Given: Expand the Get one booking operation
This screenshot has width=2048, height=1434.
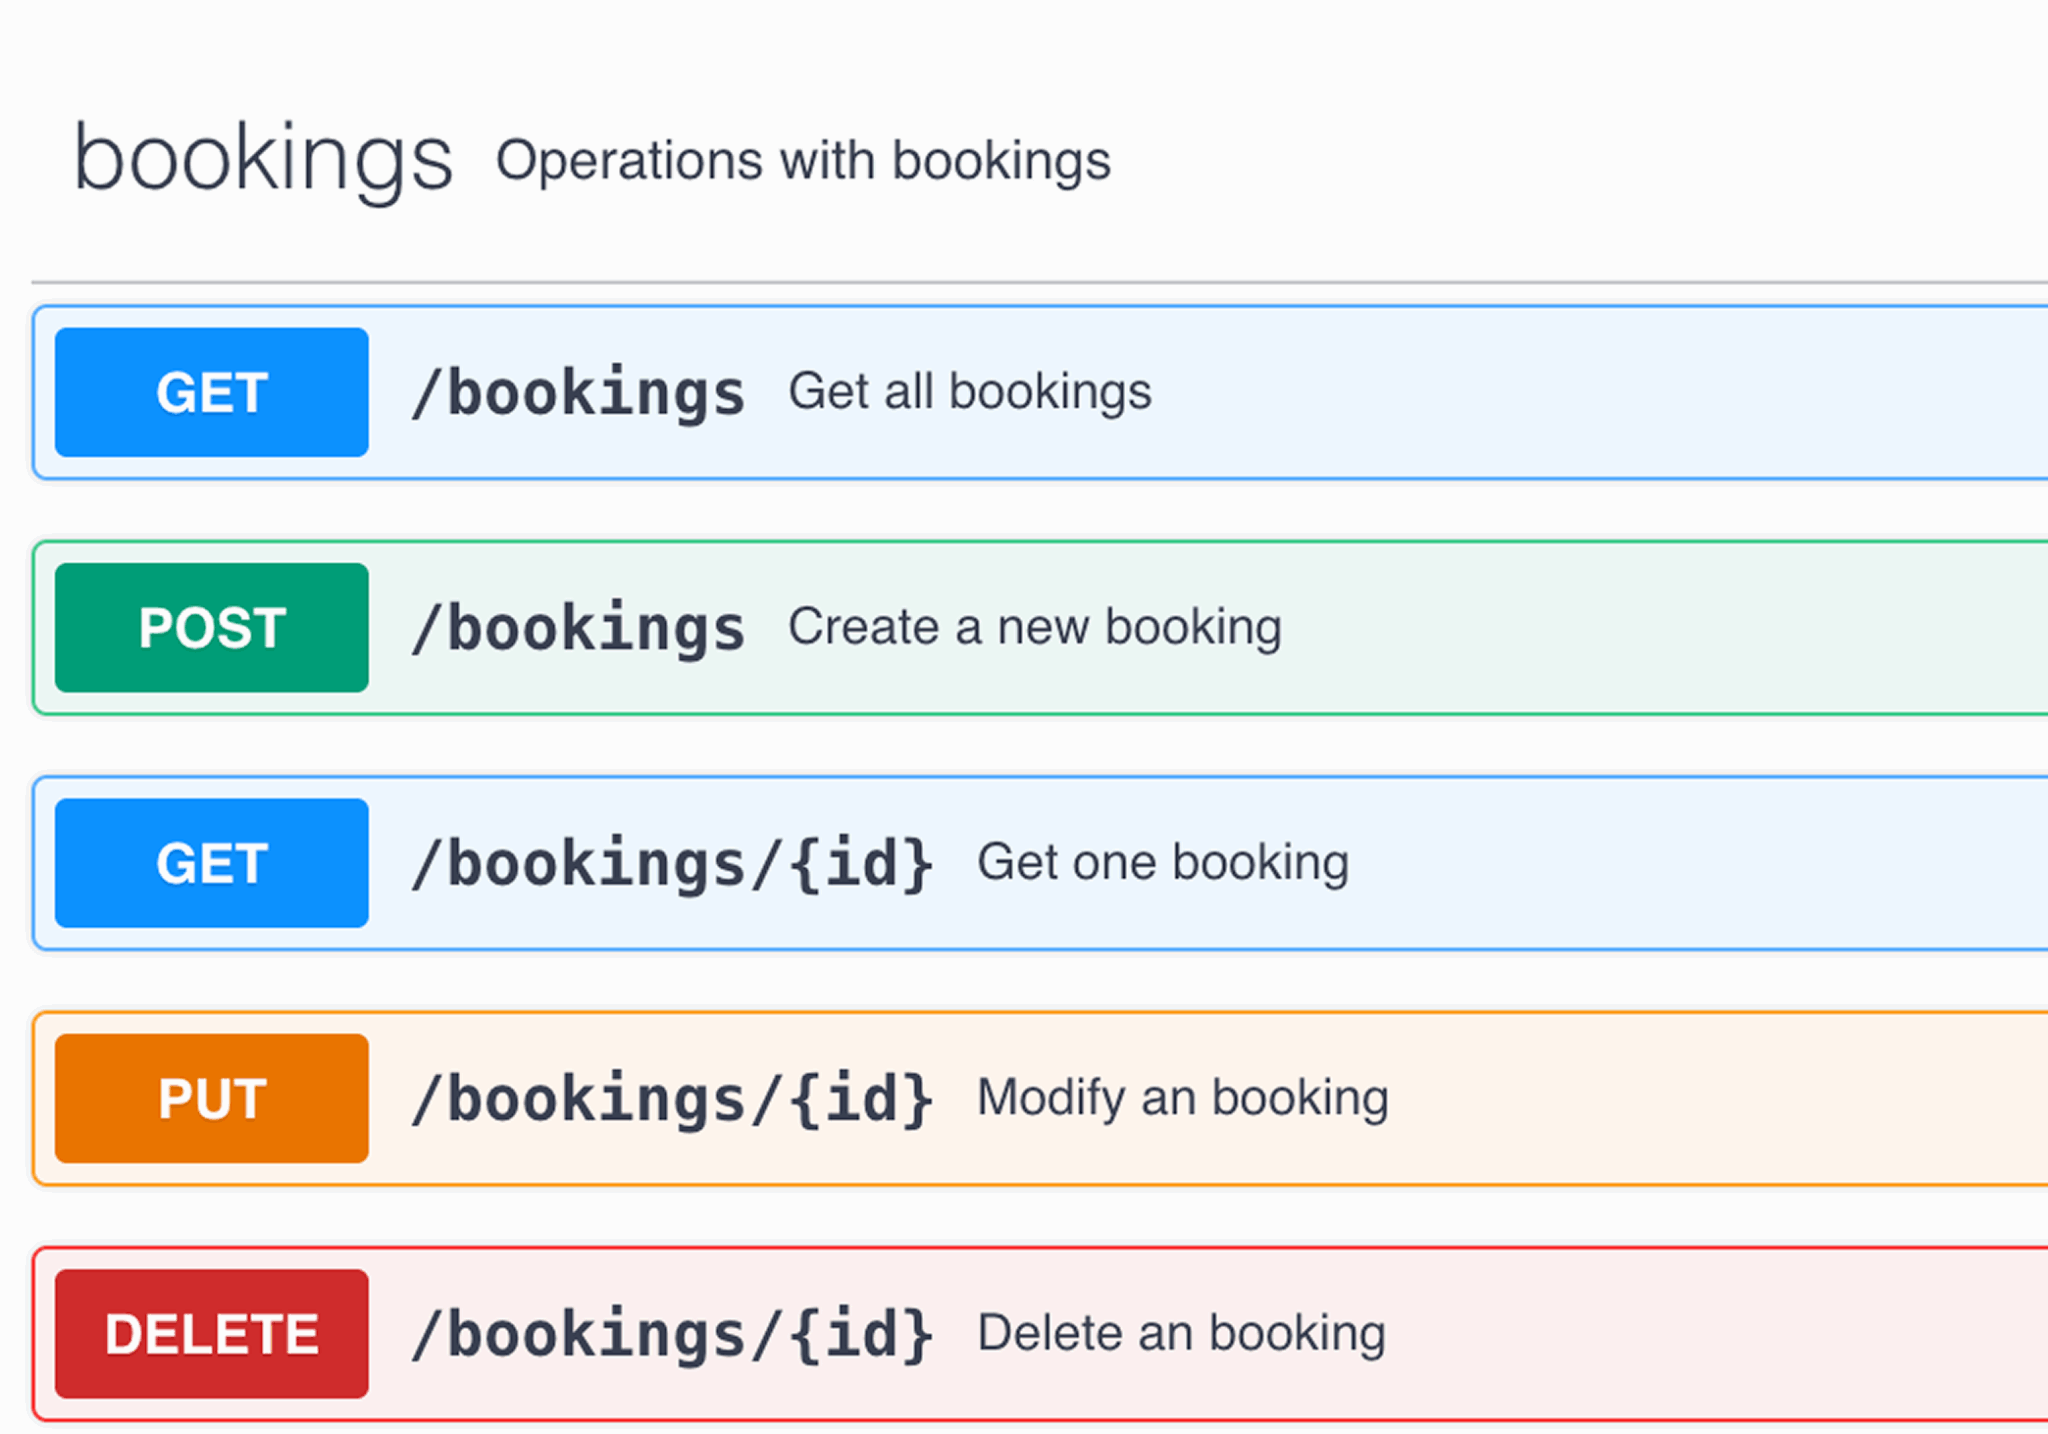Looking at the screenshot, I should click(x=1162, y=862).
